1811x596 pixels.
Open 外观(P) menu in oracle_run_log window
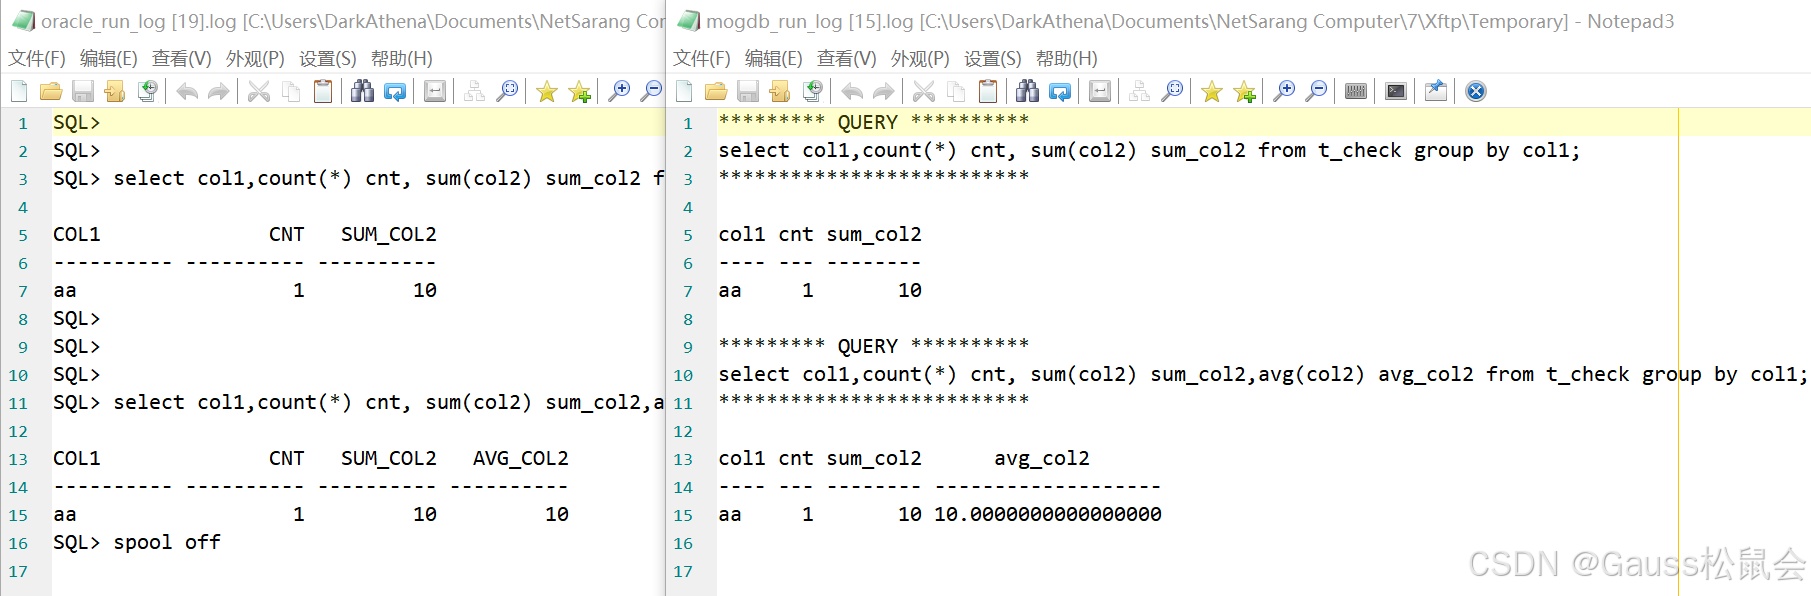(255, 59)
